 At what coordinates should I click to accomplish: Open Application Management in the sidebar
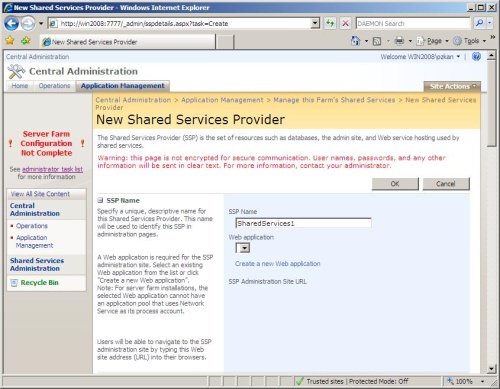[x=34, y=242]
